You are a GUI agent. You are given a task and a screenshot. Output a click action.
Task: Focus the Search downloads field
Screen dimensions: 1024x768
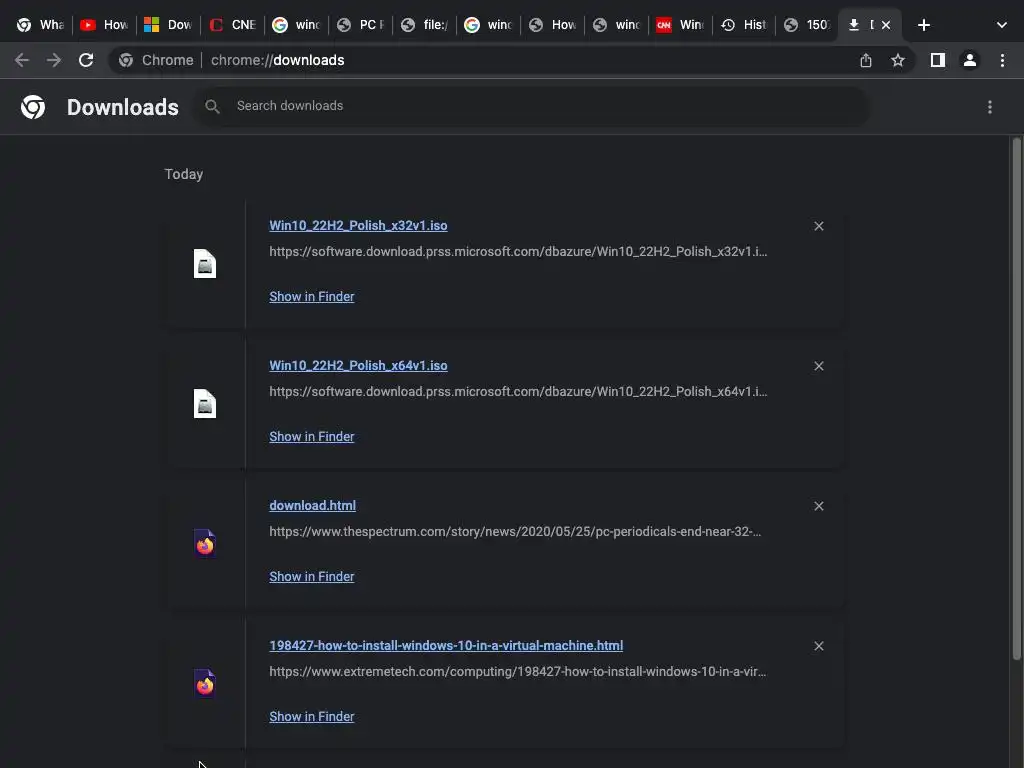point(532,106)
